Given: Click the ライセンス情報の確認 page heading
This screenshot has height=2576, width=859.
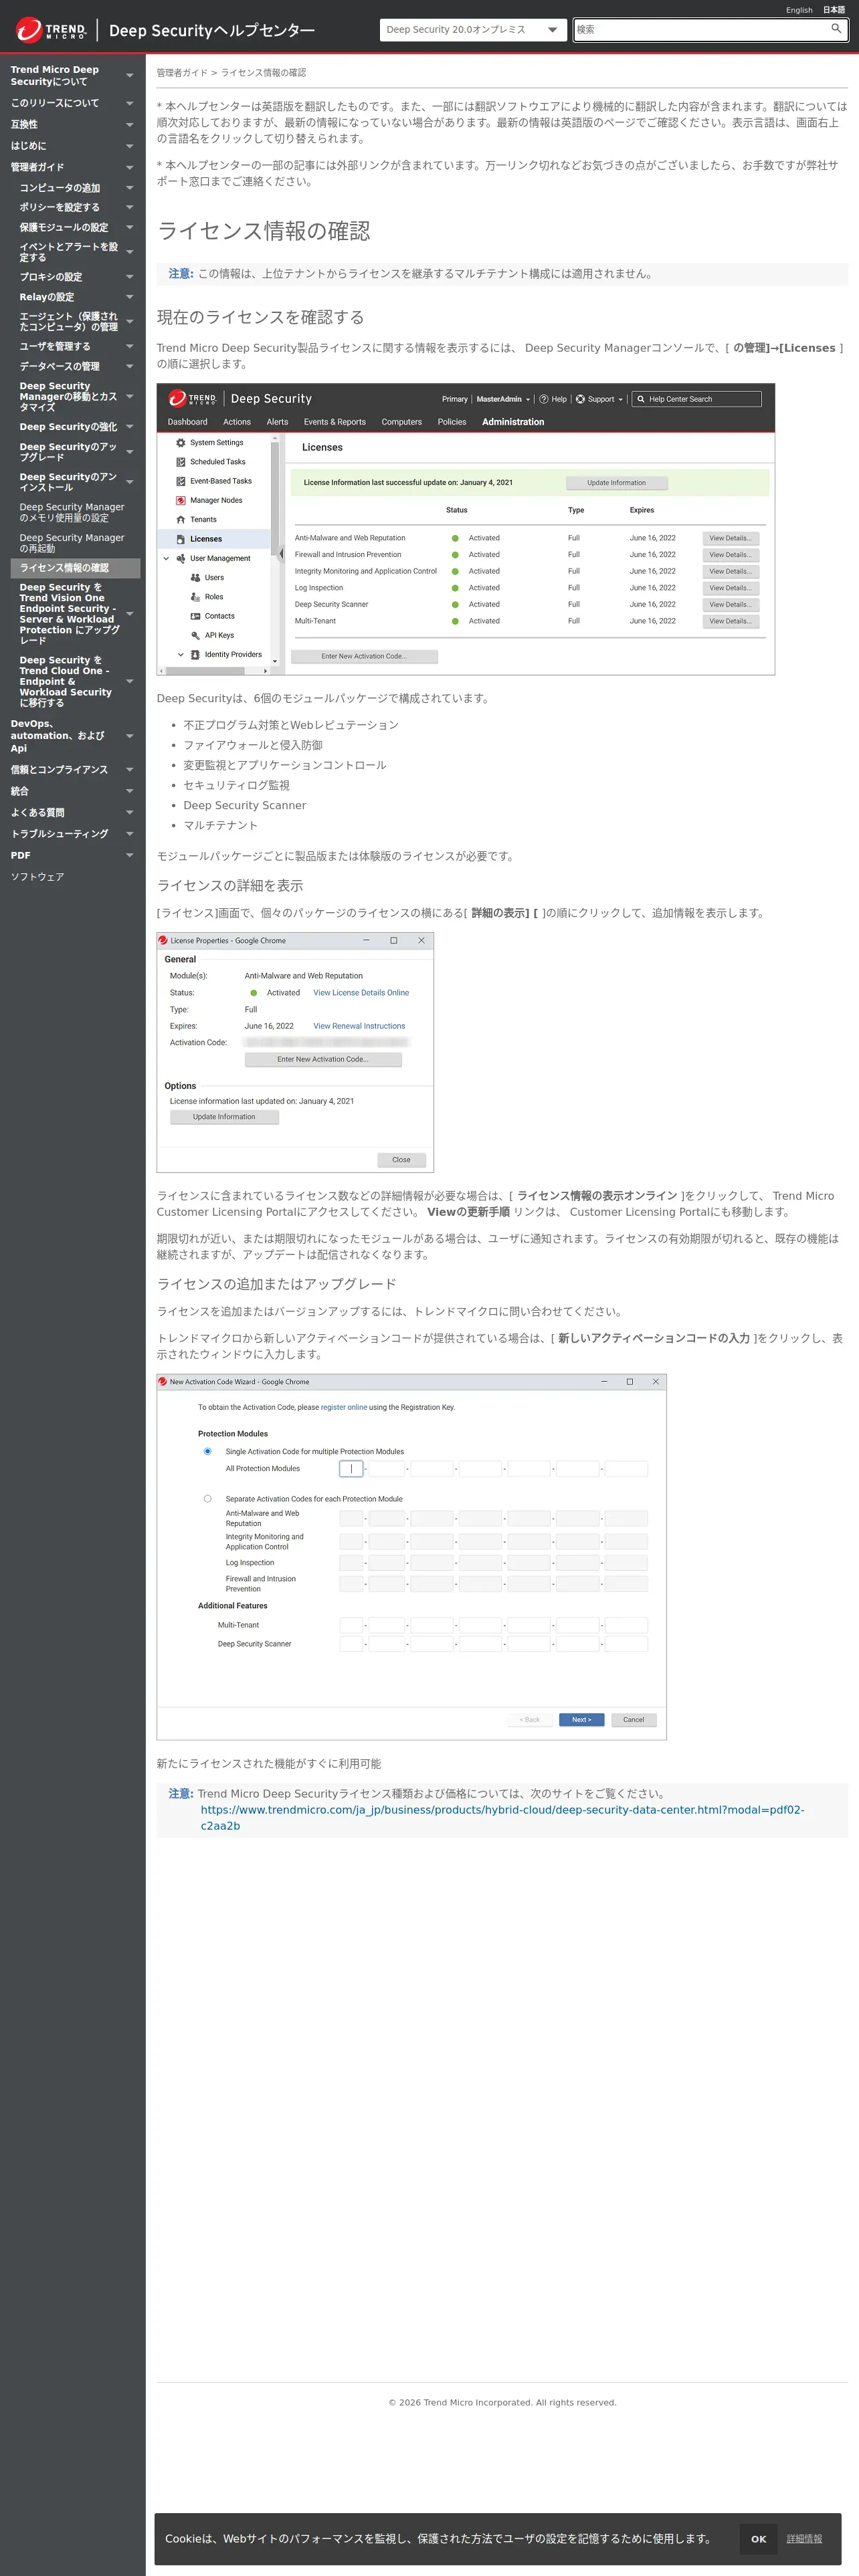Looking at the screenshot, I should coord(264,231).
